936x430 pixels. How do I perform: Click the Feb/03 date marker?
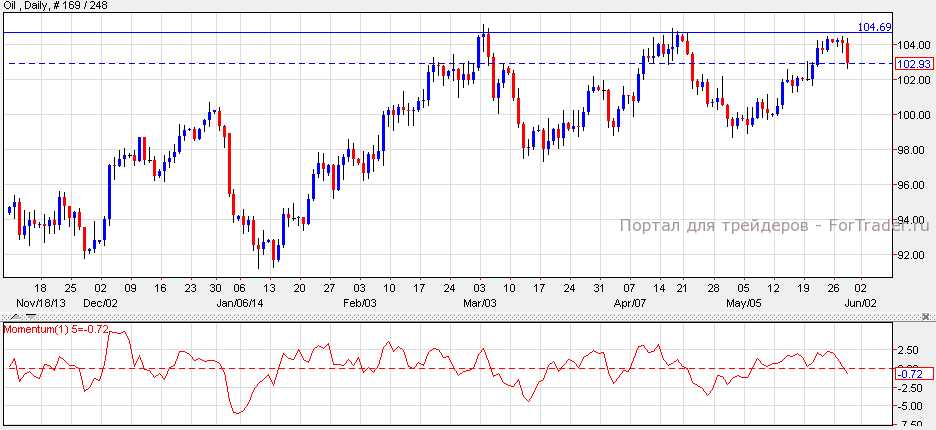[360, 302]
